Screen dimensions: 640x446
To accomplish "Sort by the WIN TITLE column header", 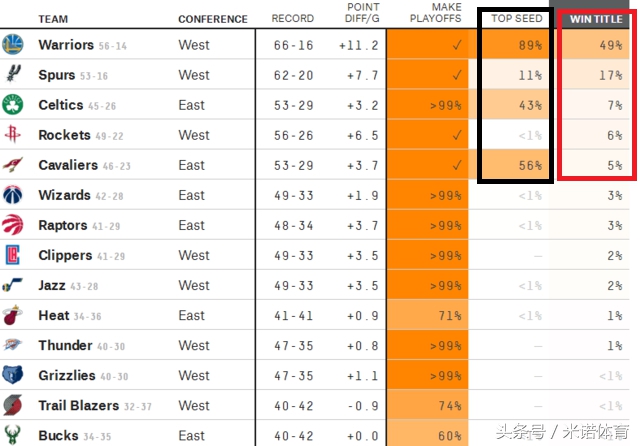I will [x=596, y=19].
